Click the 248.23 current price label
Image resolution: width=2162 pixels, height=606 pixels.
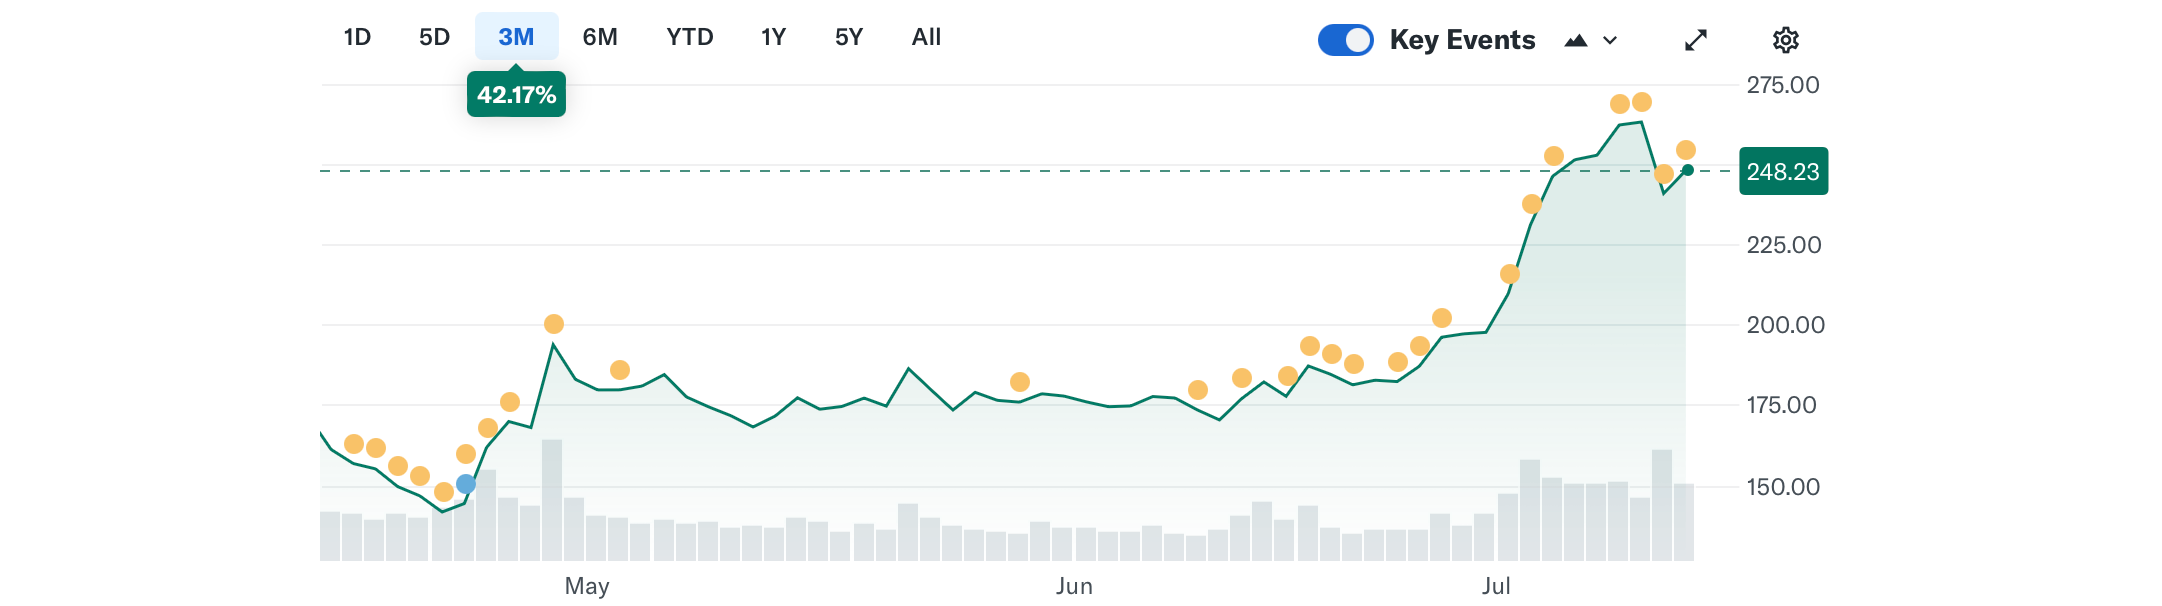1783,171
